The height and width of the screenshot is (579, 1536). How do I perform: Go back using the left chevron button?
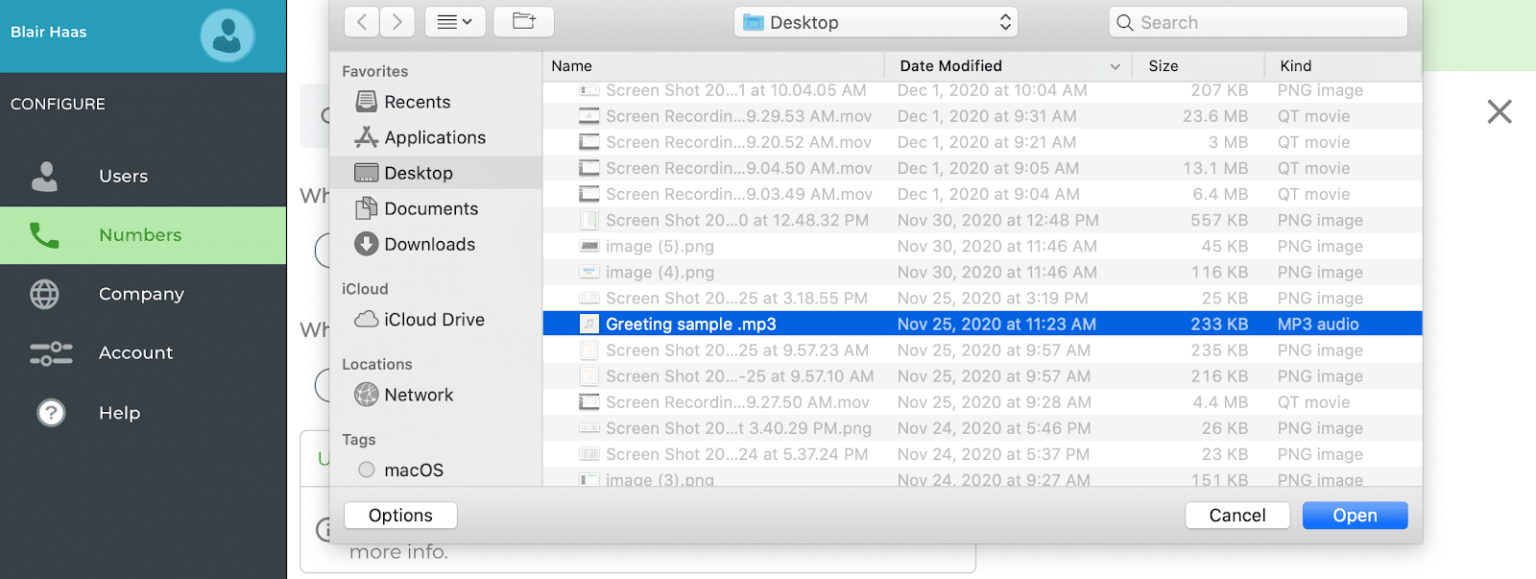(x=361, y=22)
